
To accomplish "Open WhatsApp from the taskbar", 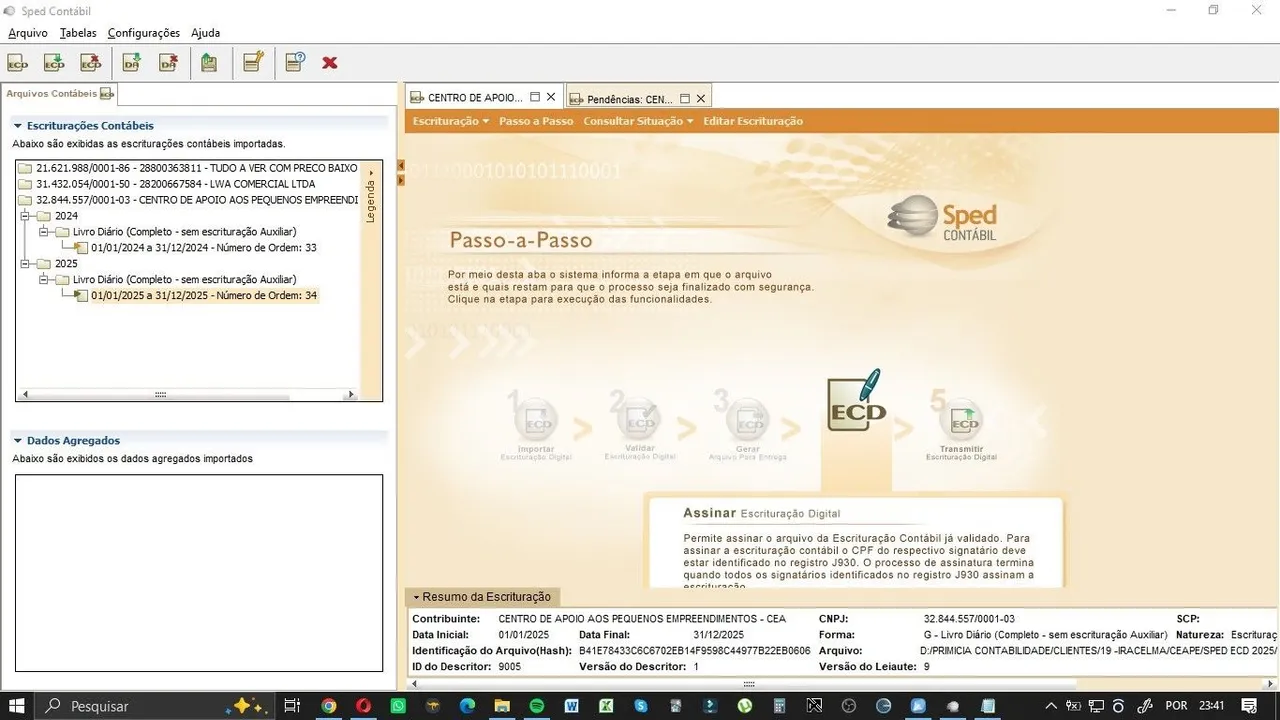I will tap(398, 706).
